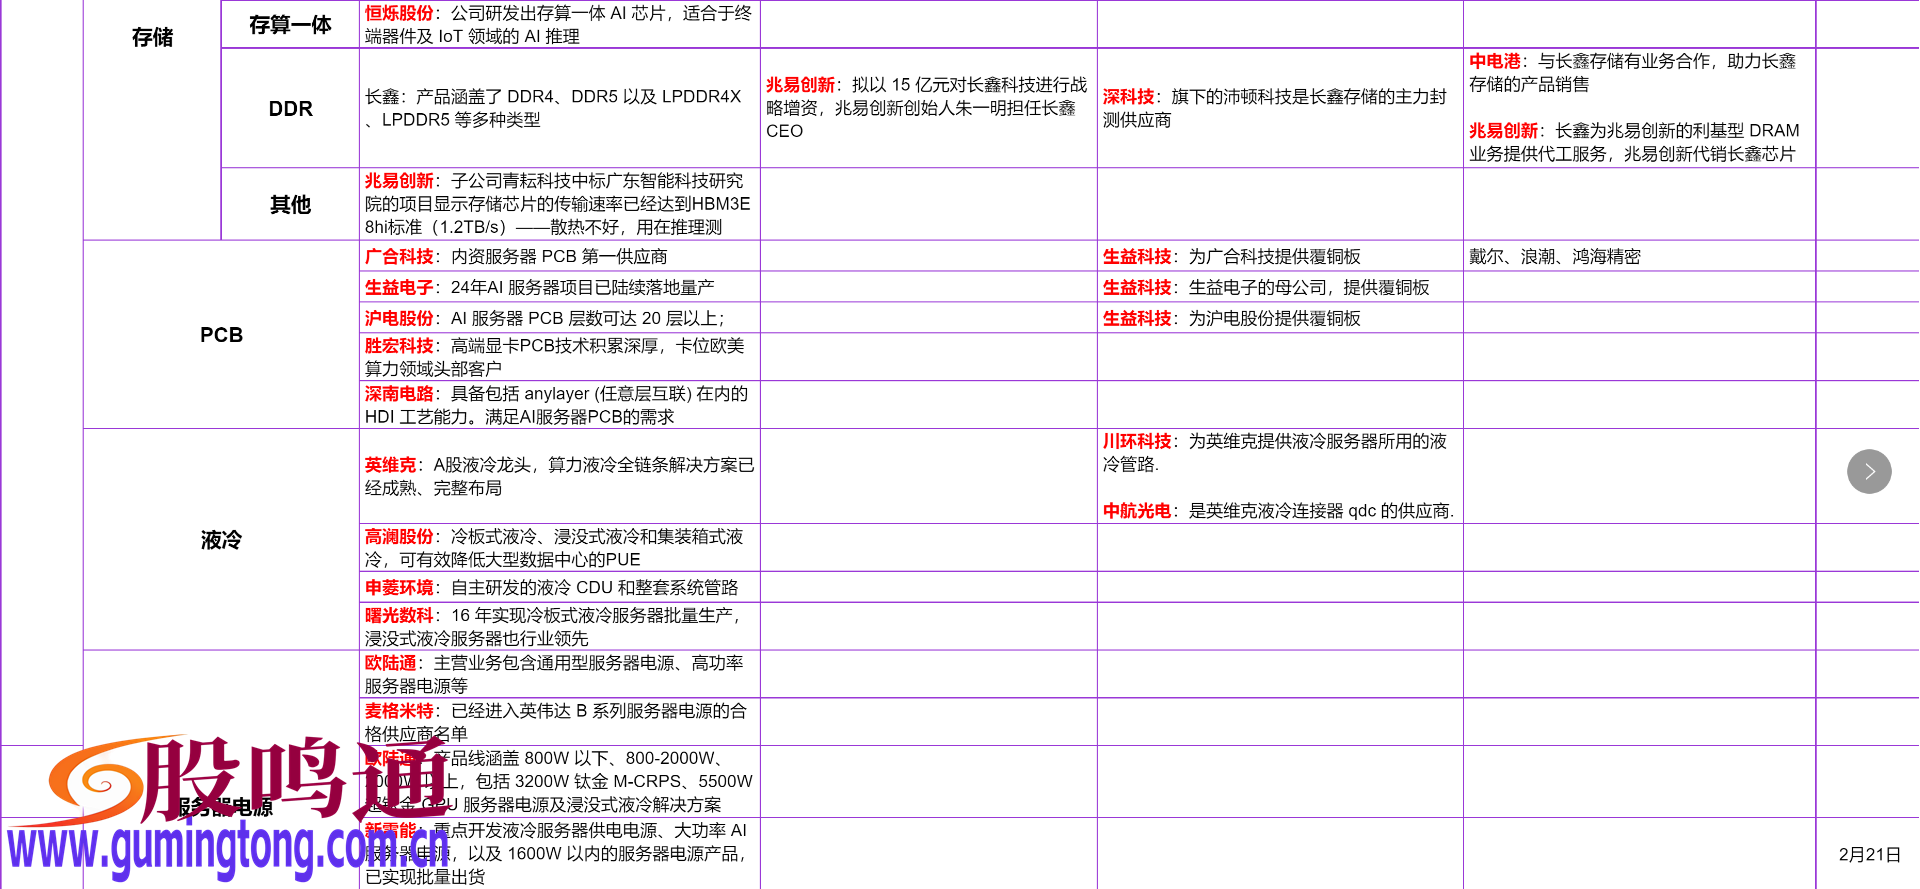Click the 深科技 沛顿科技 cell
The width and height of the screenshot is (1920, 889).
pos(1280,108)
